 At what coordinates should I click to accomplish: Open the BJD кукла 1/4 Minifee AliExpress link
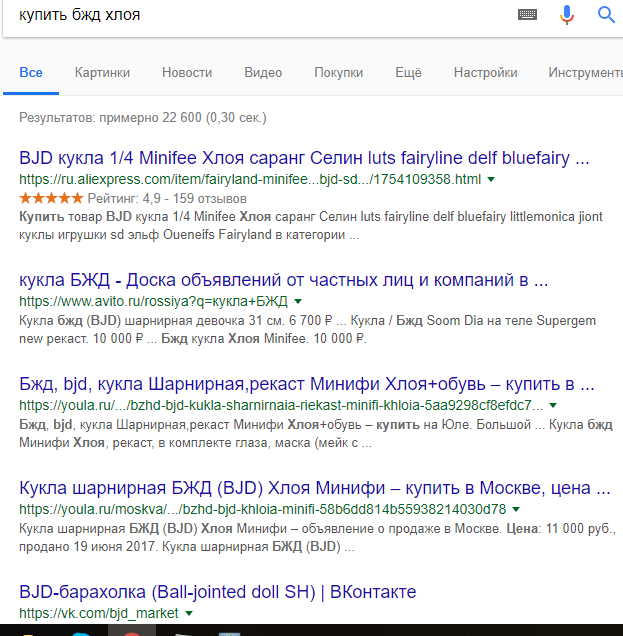(x=305, y=158)
